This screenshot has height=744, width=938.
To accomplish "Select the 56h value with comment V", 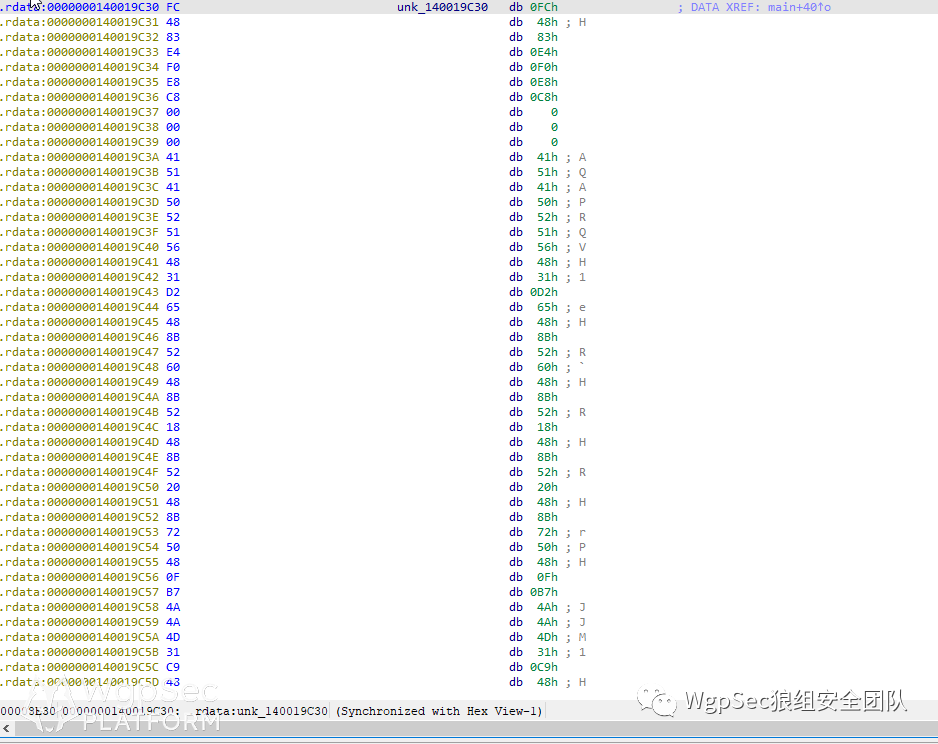I will (x=547, y=247).
